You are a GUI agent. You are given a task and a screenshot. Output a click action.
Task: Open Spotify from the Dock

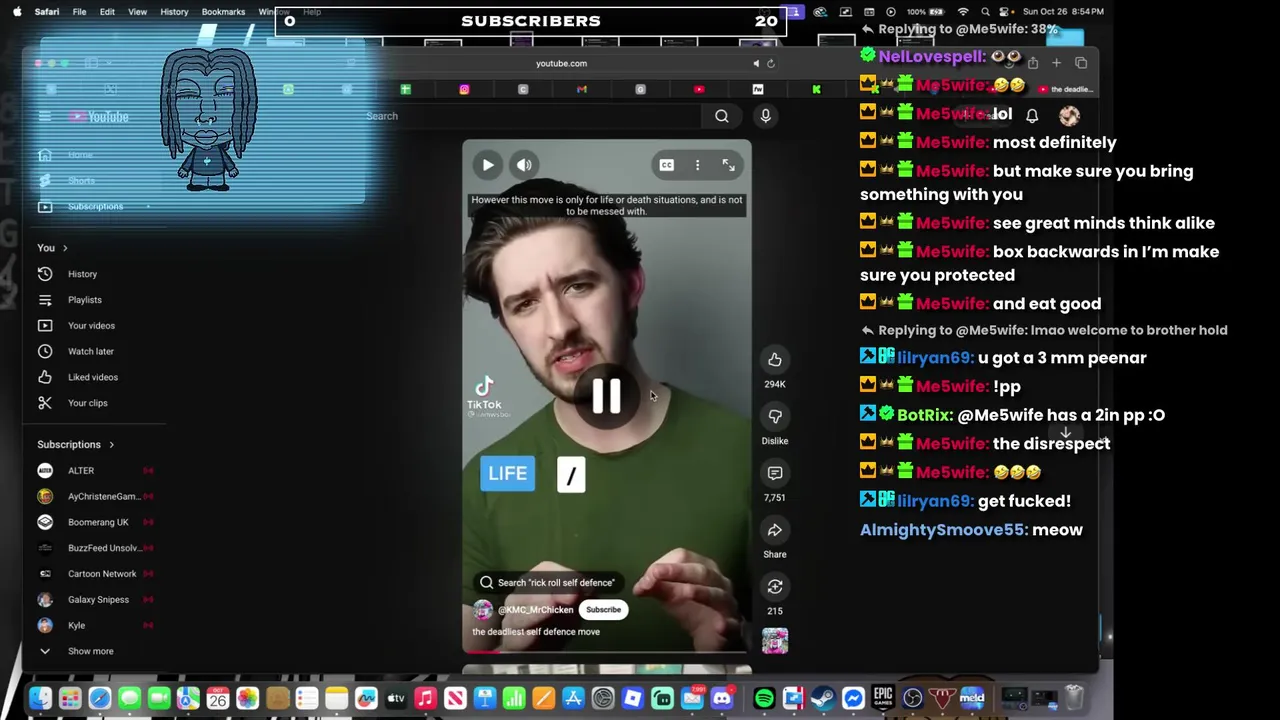pyautogui.click(x=764, y=698)
